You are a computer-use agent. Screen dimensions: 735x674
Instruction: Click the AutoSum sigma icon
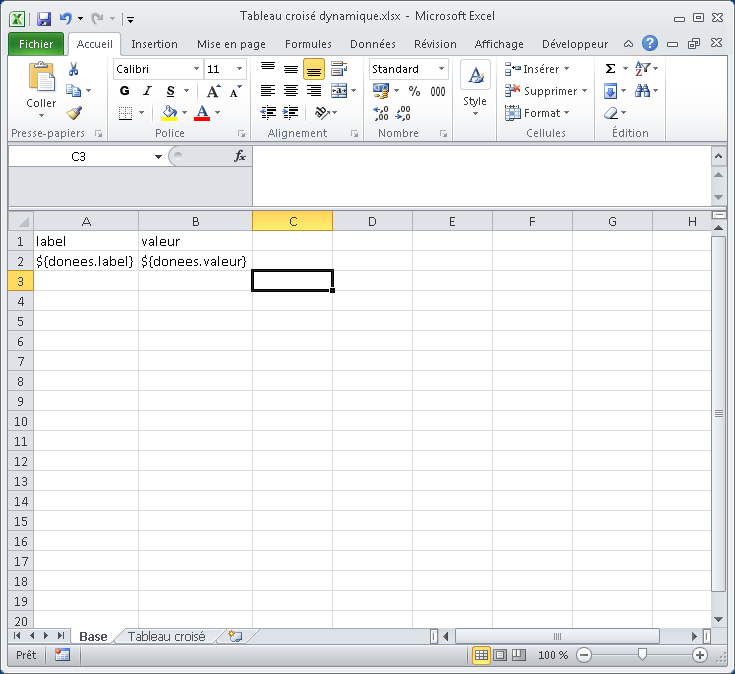610,69
